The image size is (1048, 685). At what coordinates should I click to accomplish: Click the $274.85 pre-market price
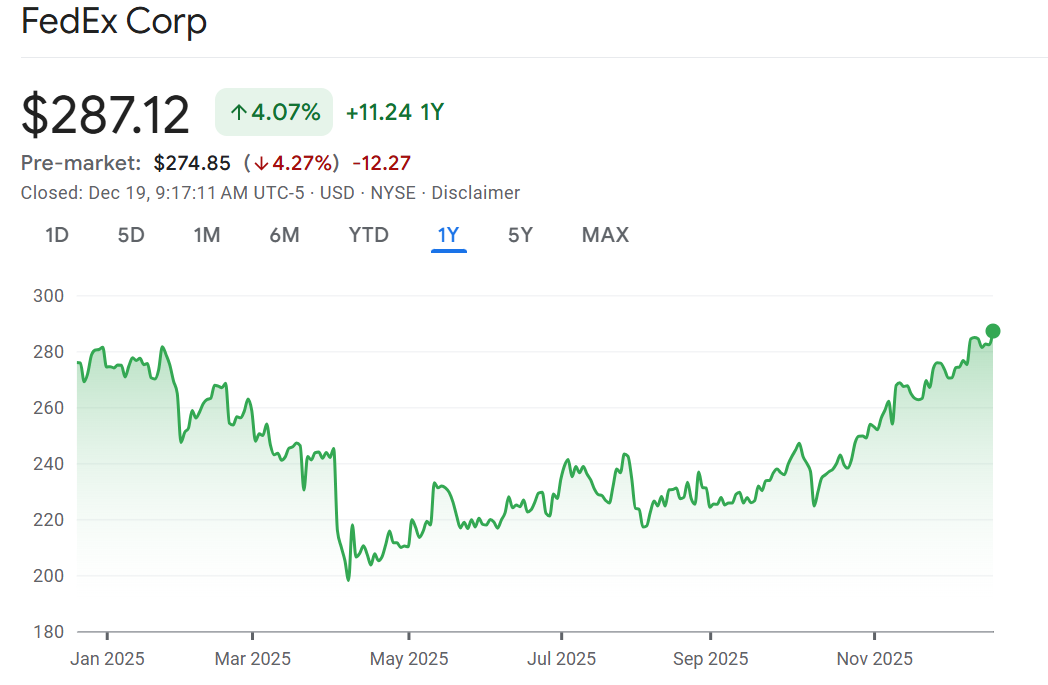click(192, 163)
